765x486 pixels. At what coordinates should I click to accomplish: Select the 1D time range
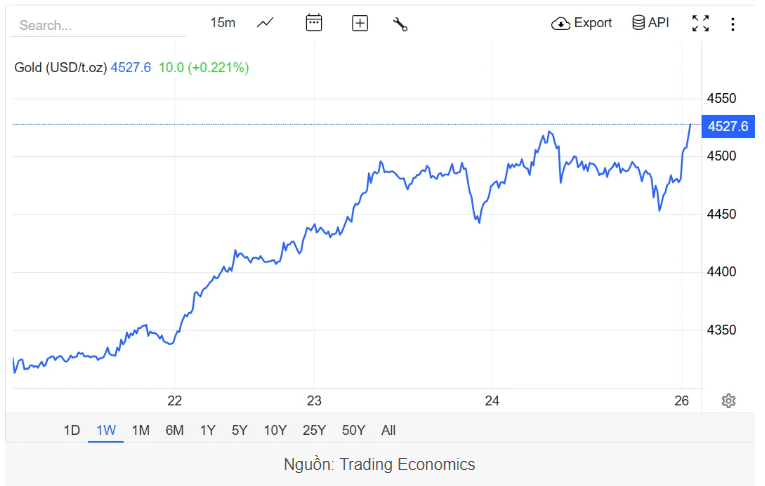tap(72, 430)
